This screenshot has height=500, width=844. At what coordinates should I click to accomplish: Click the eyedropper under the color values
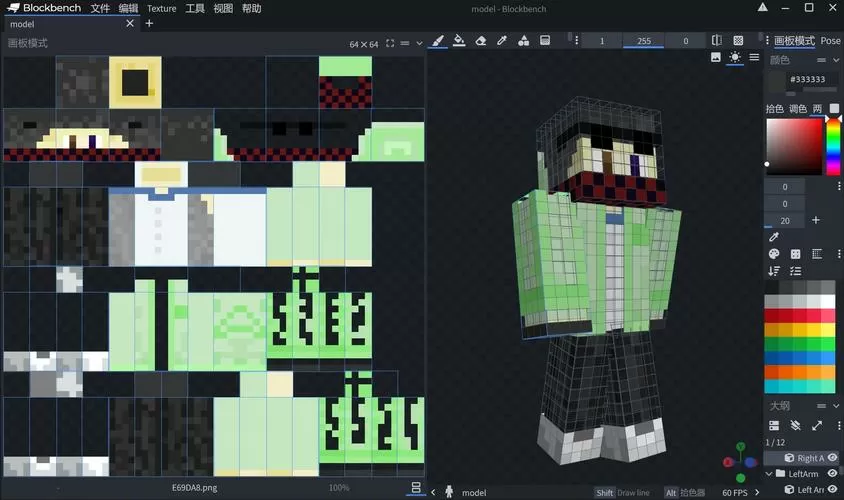774,237
